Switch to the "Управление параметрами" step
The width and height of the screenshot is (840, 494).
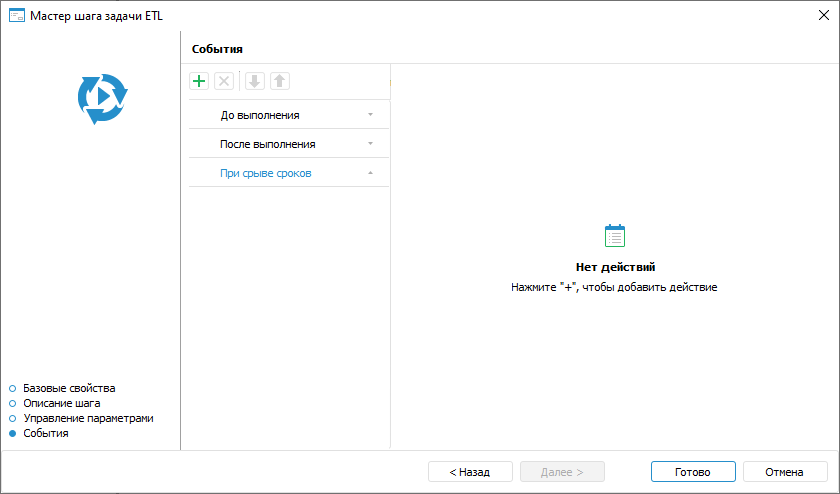(88, 418)
